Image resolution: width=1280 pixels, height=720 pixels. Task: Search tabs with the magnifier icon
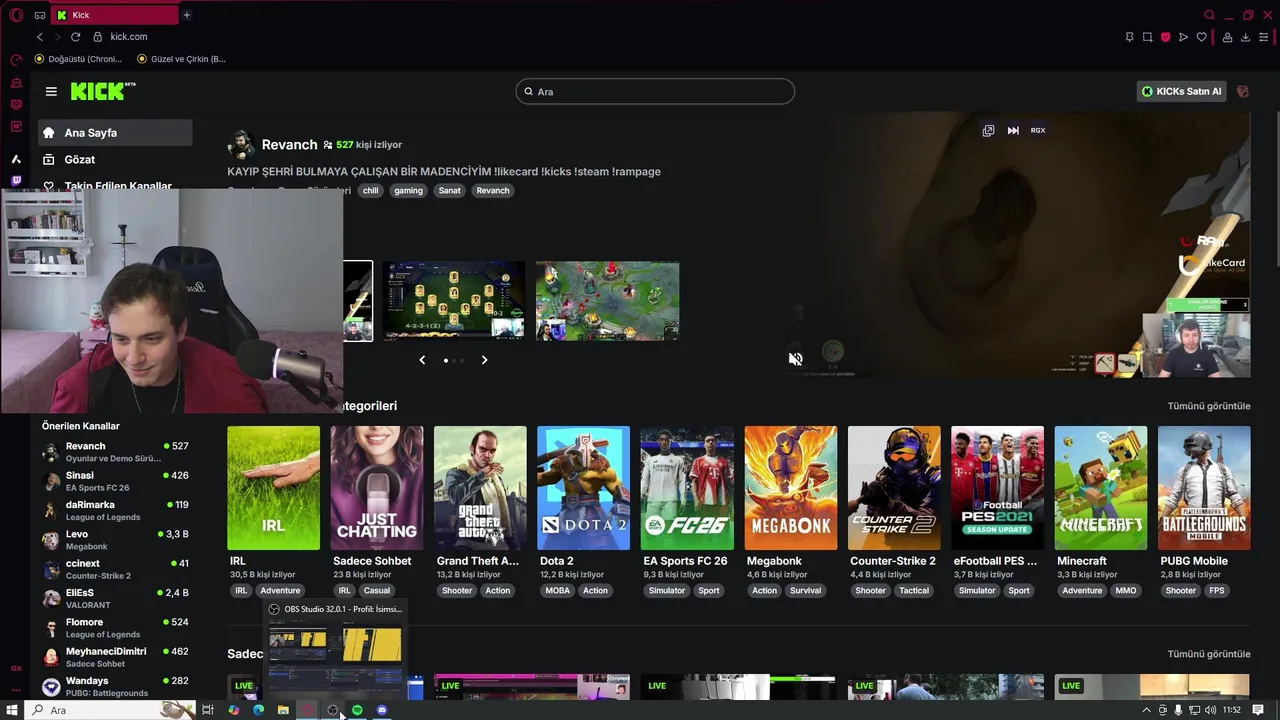click(1209, 15)
